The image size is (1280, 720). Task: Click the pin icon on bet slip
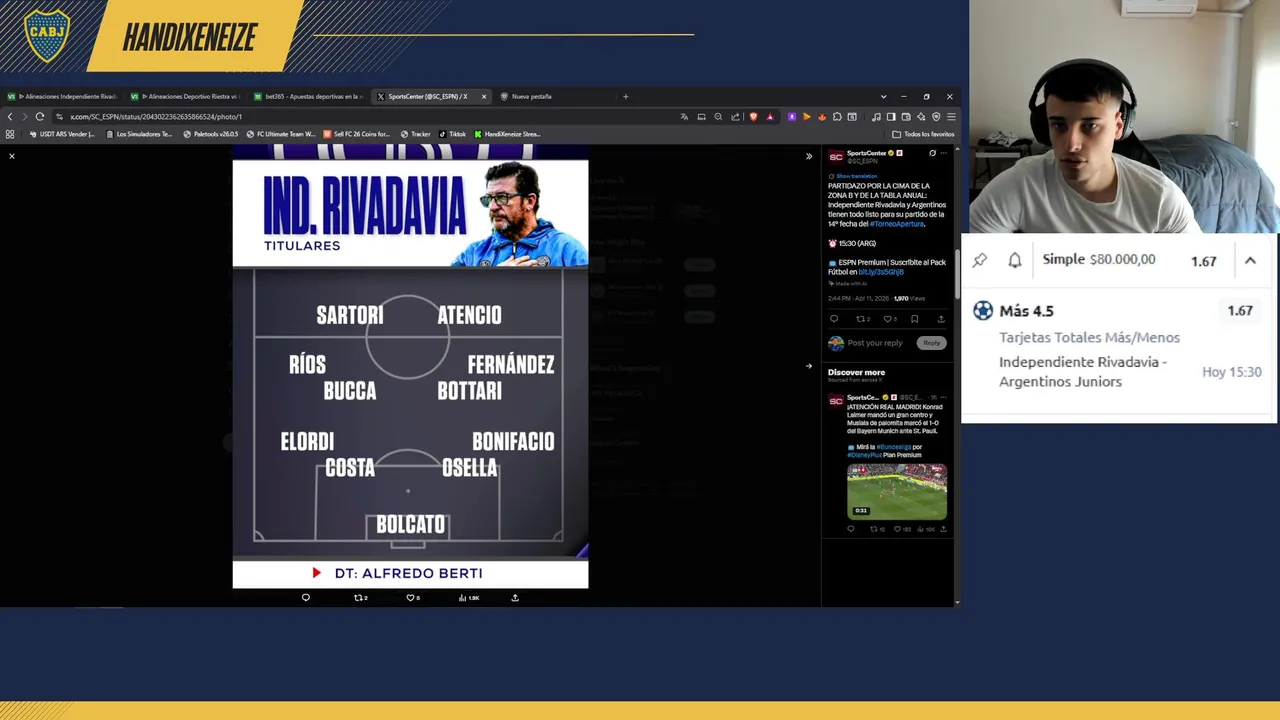(x=980, y=260)
